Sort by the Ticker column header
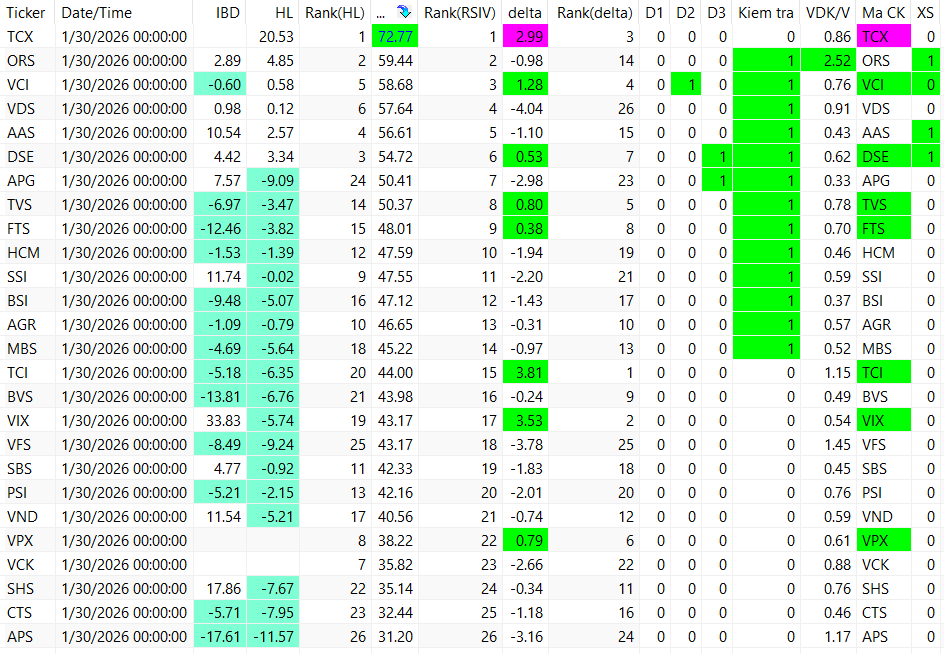 coord(26,12)
